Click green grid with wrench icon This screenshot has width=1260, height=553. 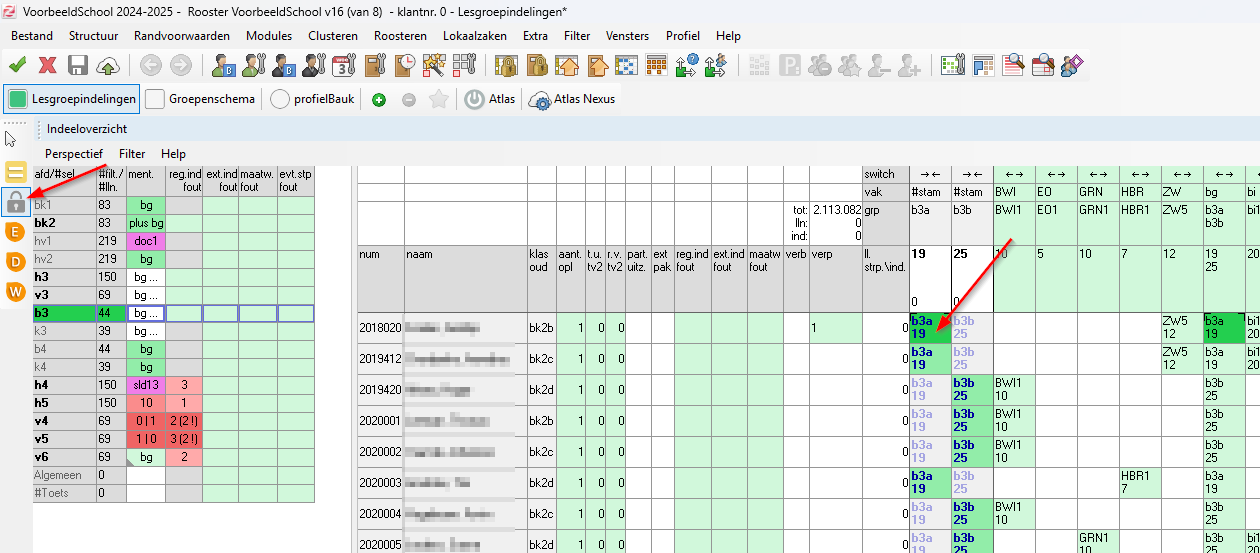953,66
